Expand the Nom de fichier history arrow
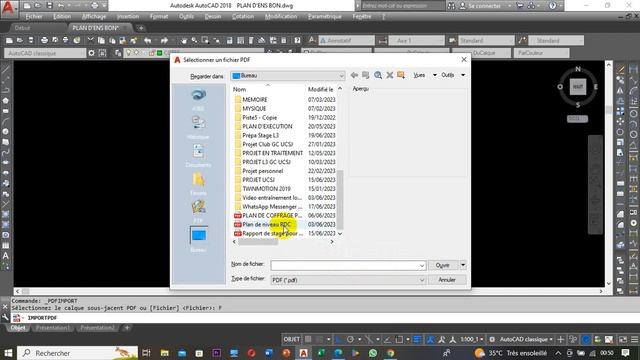Screen dimensions: 640x360 [x=422, y=266]
